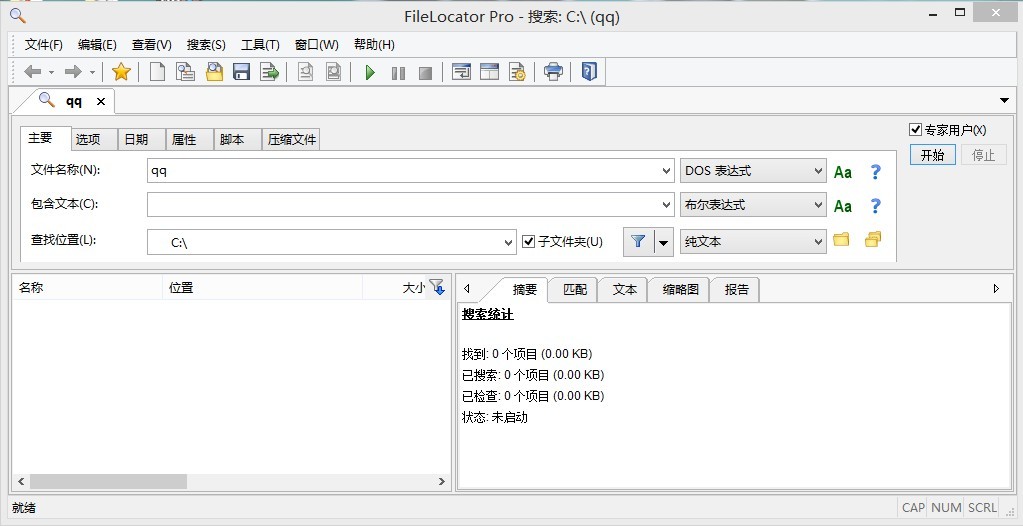Screen dimensions: 1023x526
Task: Click the filter icon in results header
Action: [x=437, y=286]
